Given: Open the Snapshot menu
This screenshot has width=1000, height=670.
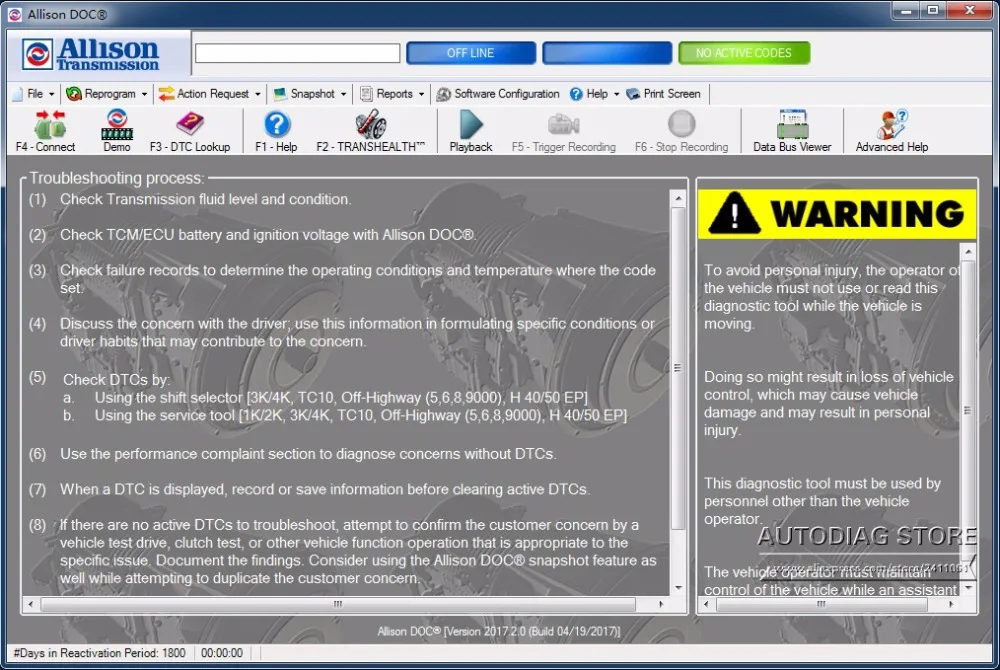Looking at the screenshot, I should point(311,94).
